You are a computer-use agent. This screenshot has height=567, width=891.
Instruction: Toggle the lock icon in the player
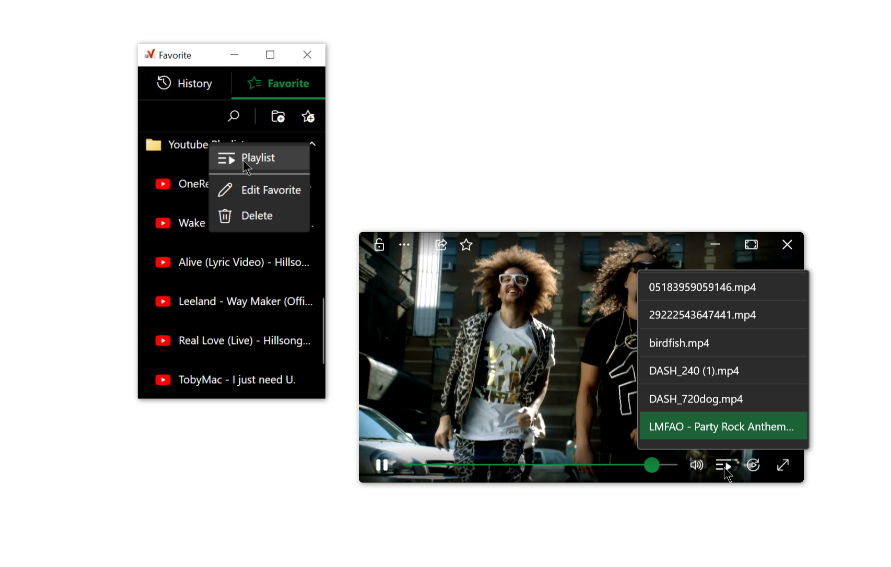coord(379,245)
